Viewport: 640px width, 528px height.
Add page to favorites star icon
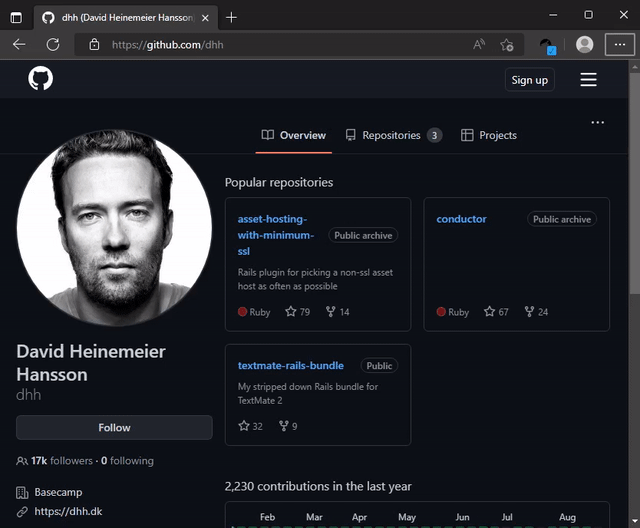click(x=507, y=44)
